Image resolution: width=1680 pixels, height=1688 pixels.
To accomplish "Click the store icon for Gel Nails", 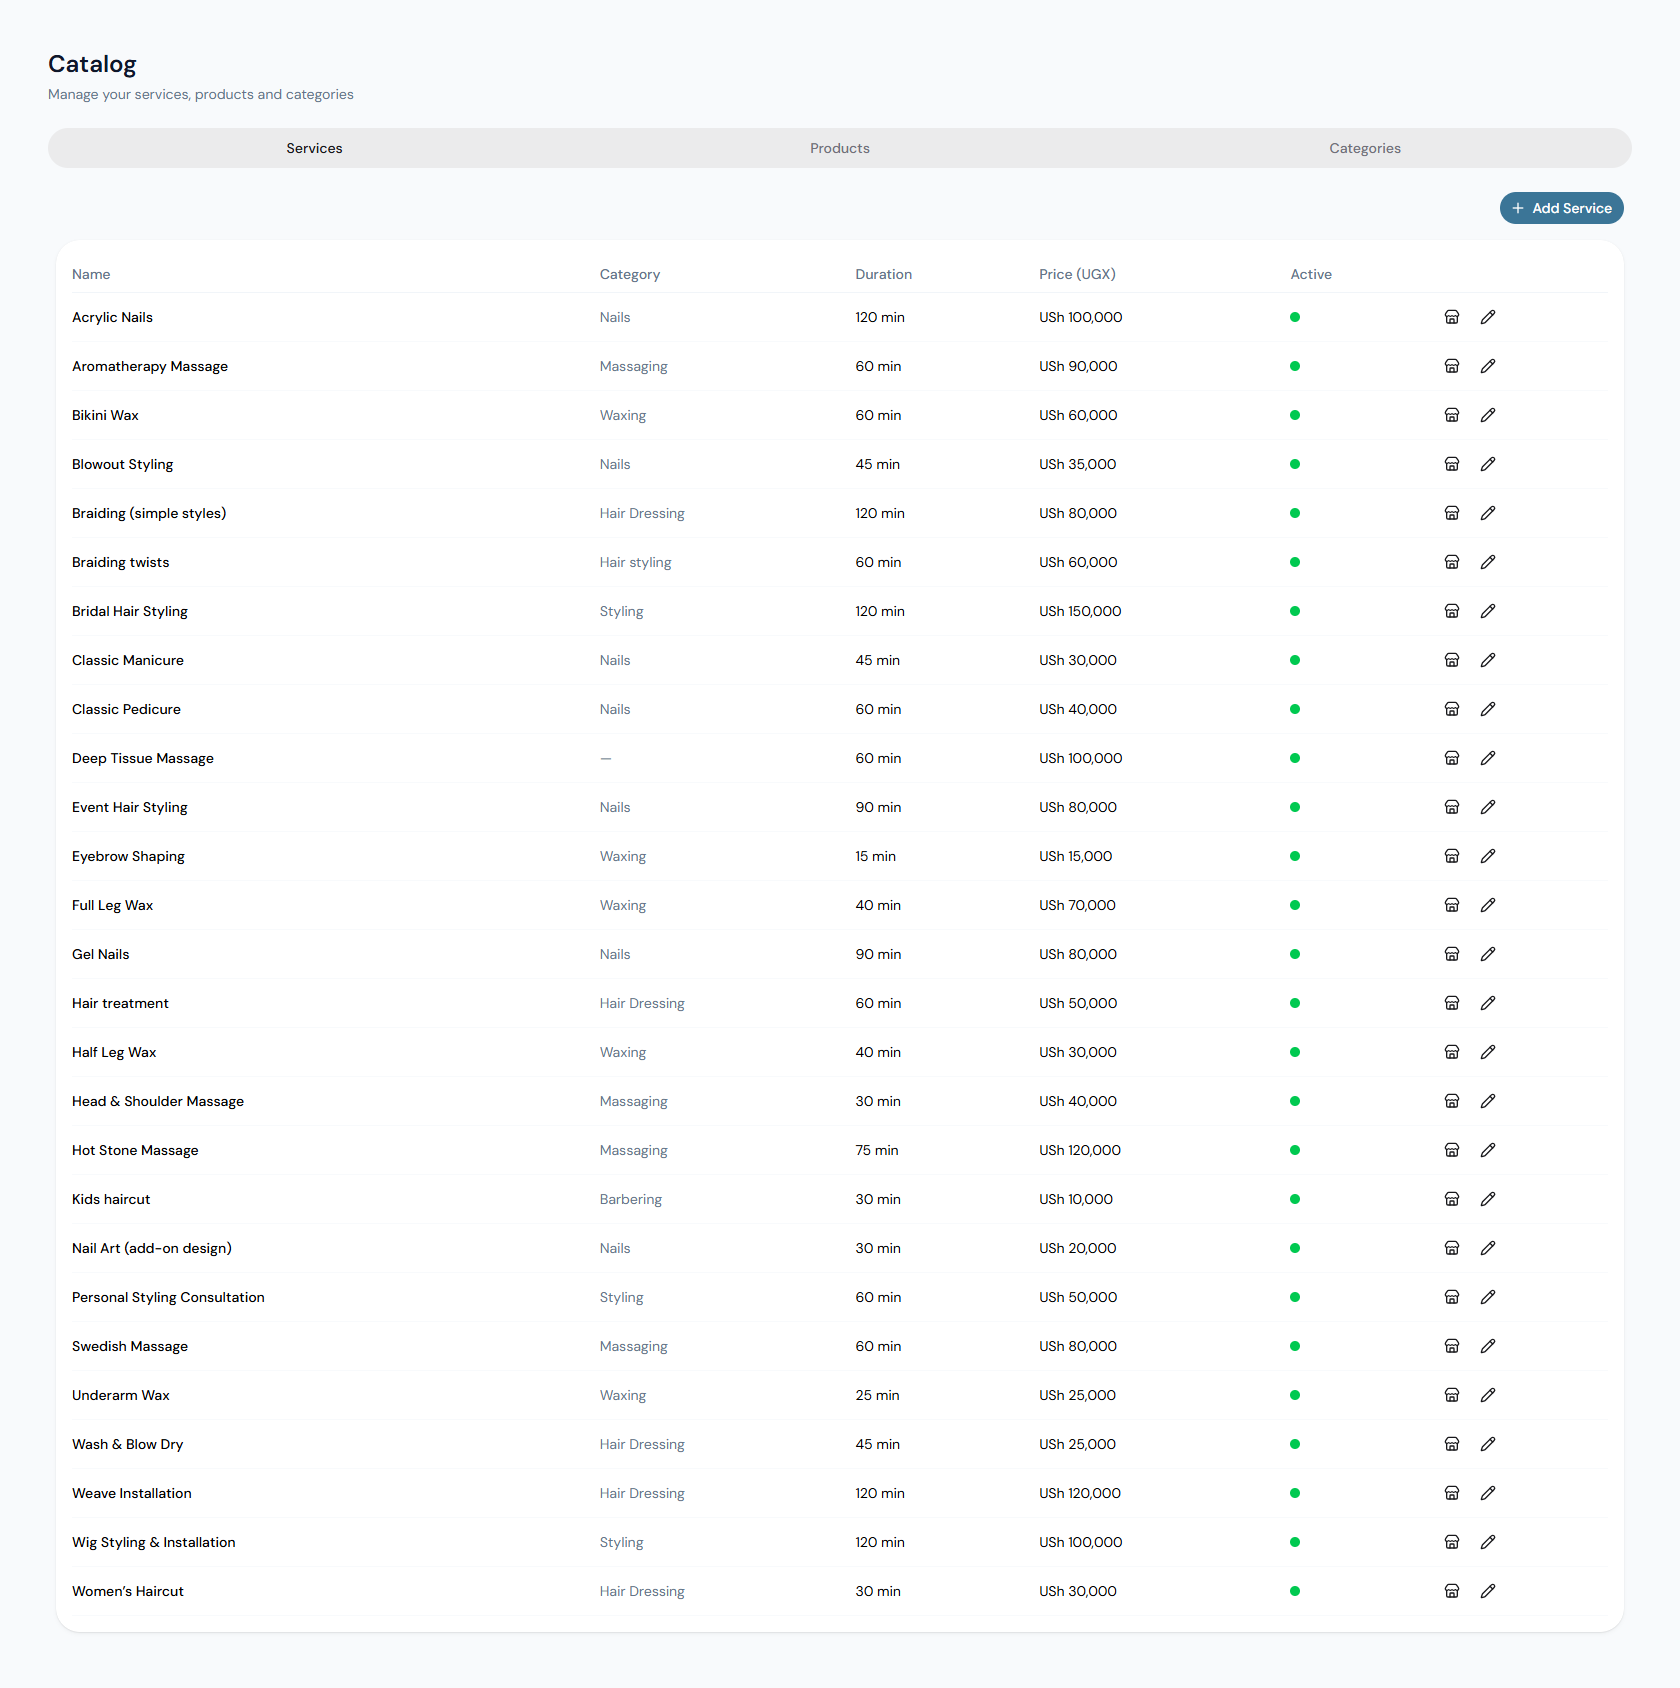I will click(1452, 954).
